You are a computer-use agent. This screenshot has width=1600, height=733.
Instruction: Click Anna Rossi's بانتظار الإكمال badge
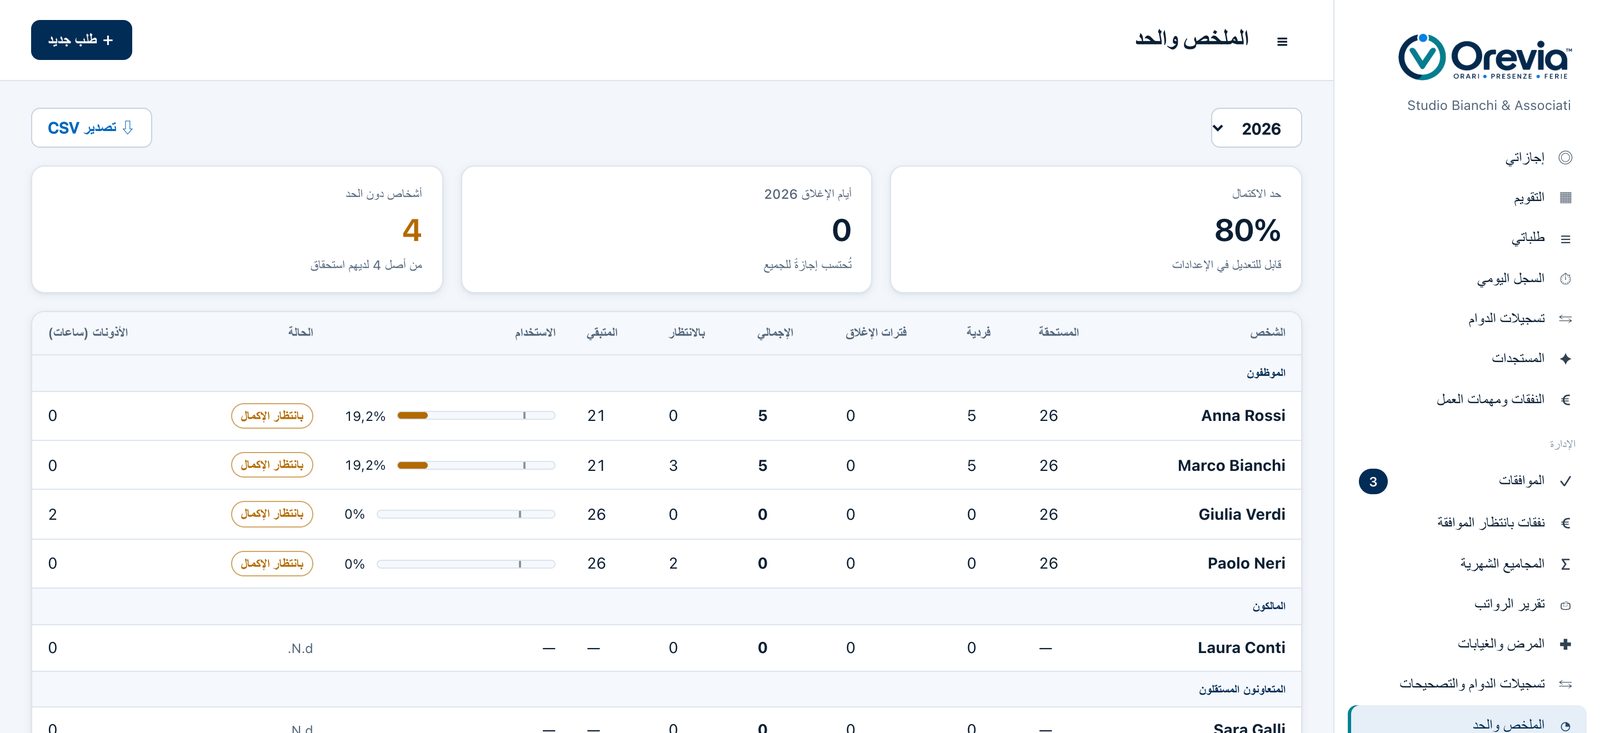coord(272,416)
